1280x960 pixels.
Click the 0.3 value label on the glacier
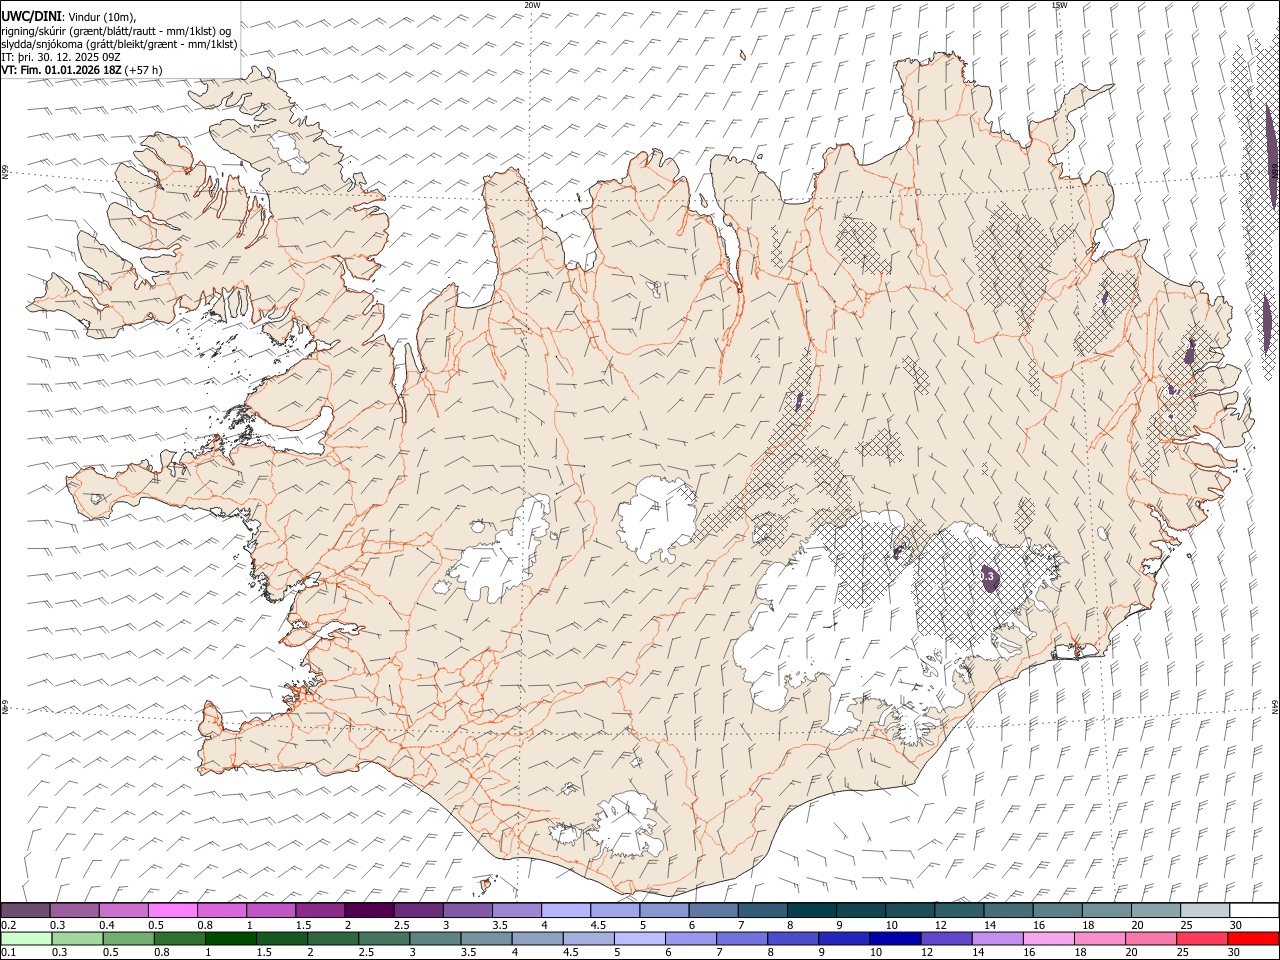988,577
